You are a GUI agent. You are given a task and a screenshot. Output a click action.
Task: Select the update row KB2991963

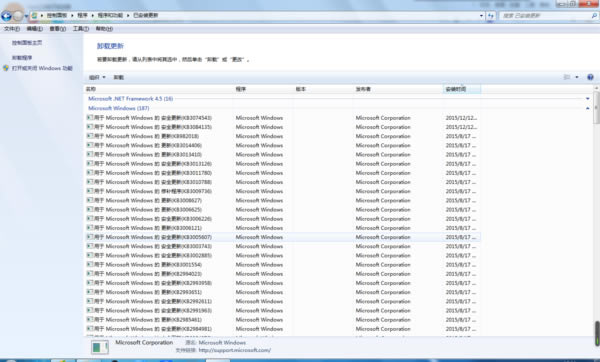(282, 310)
